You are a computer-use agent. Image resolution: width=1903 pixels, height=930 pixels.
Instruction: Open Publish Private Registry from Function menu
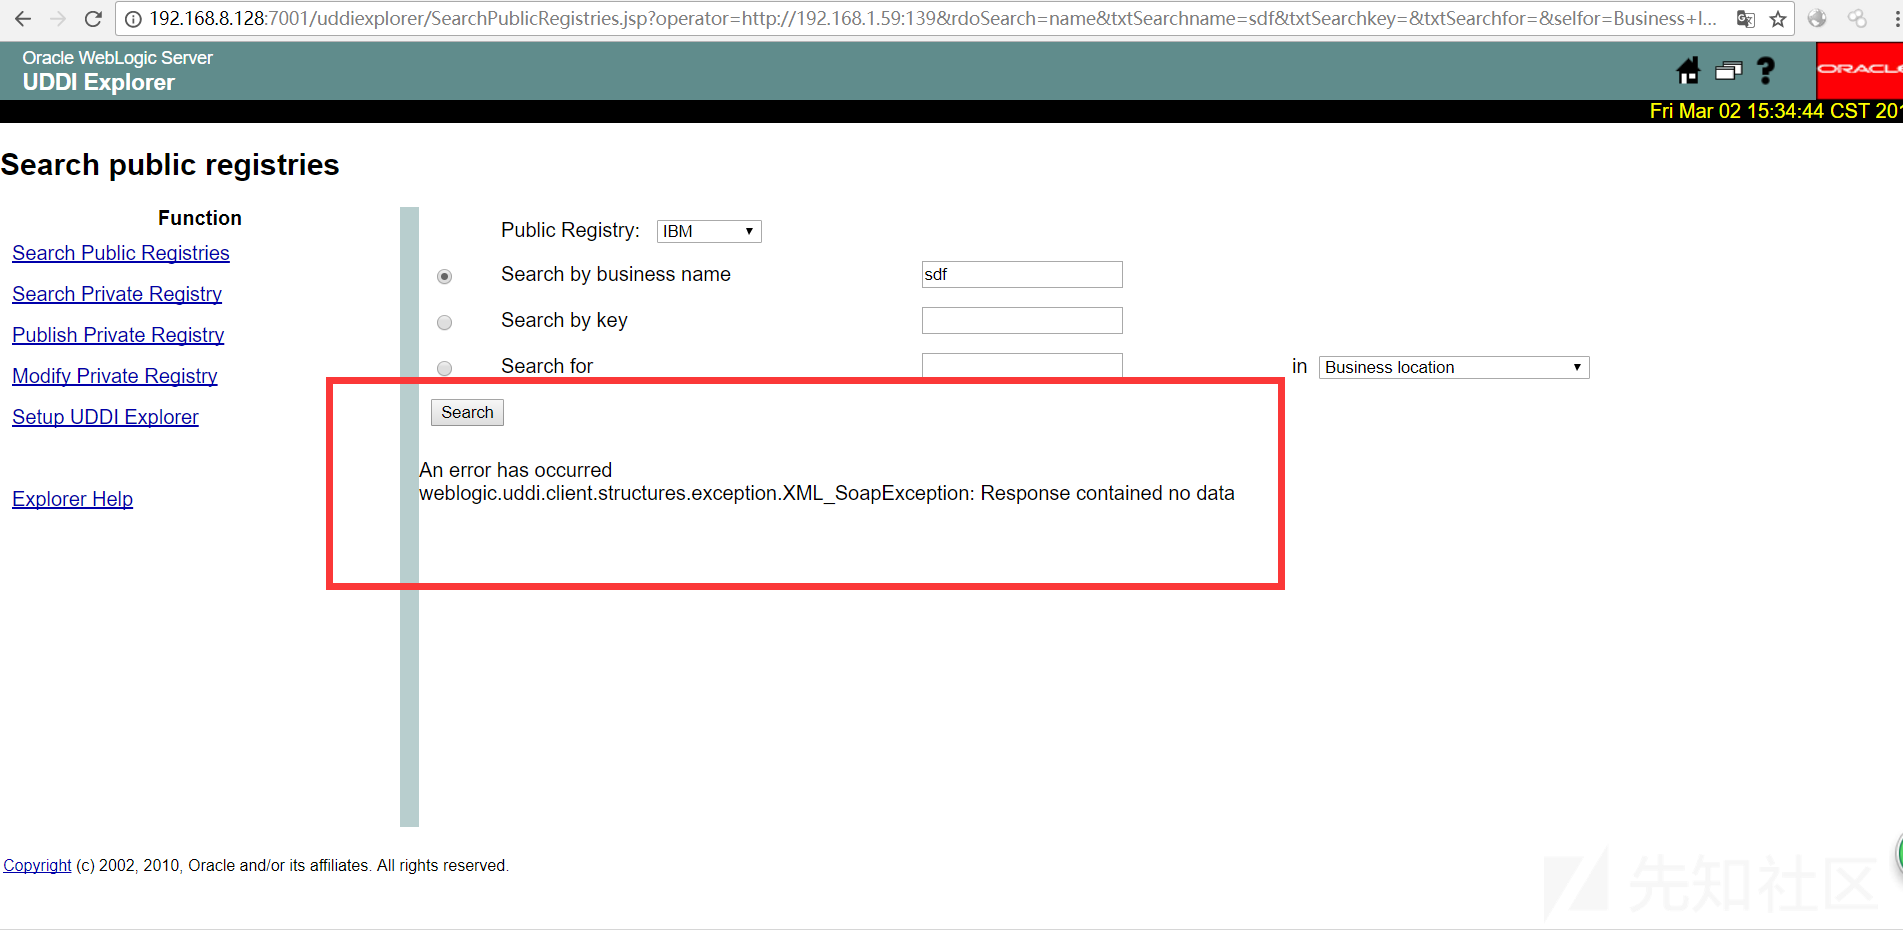[118, 335]
